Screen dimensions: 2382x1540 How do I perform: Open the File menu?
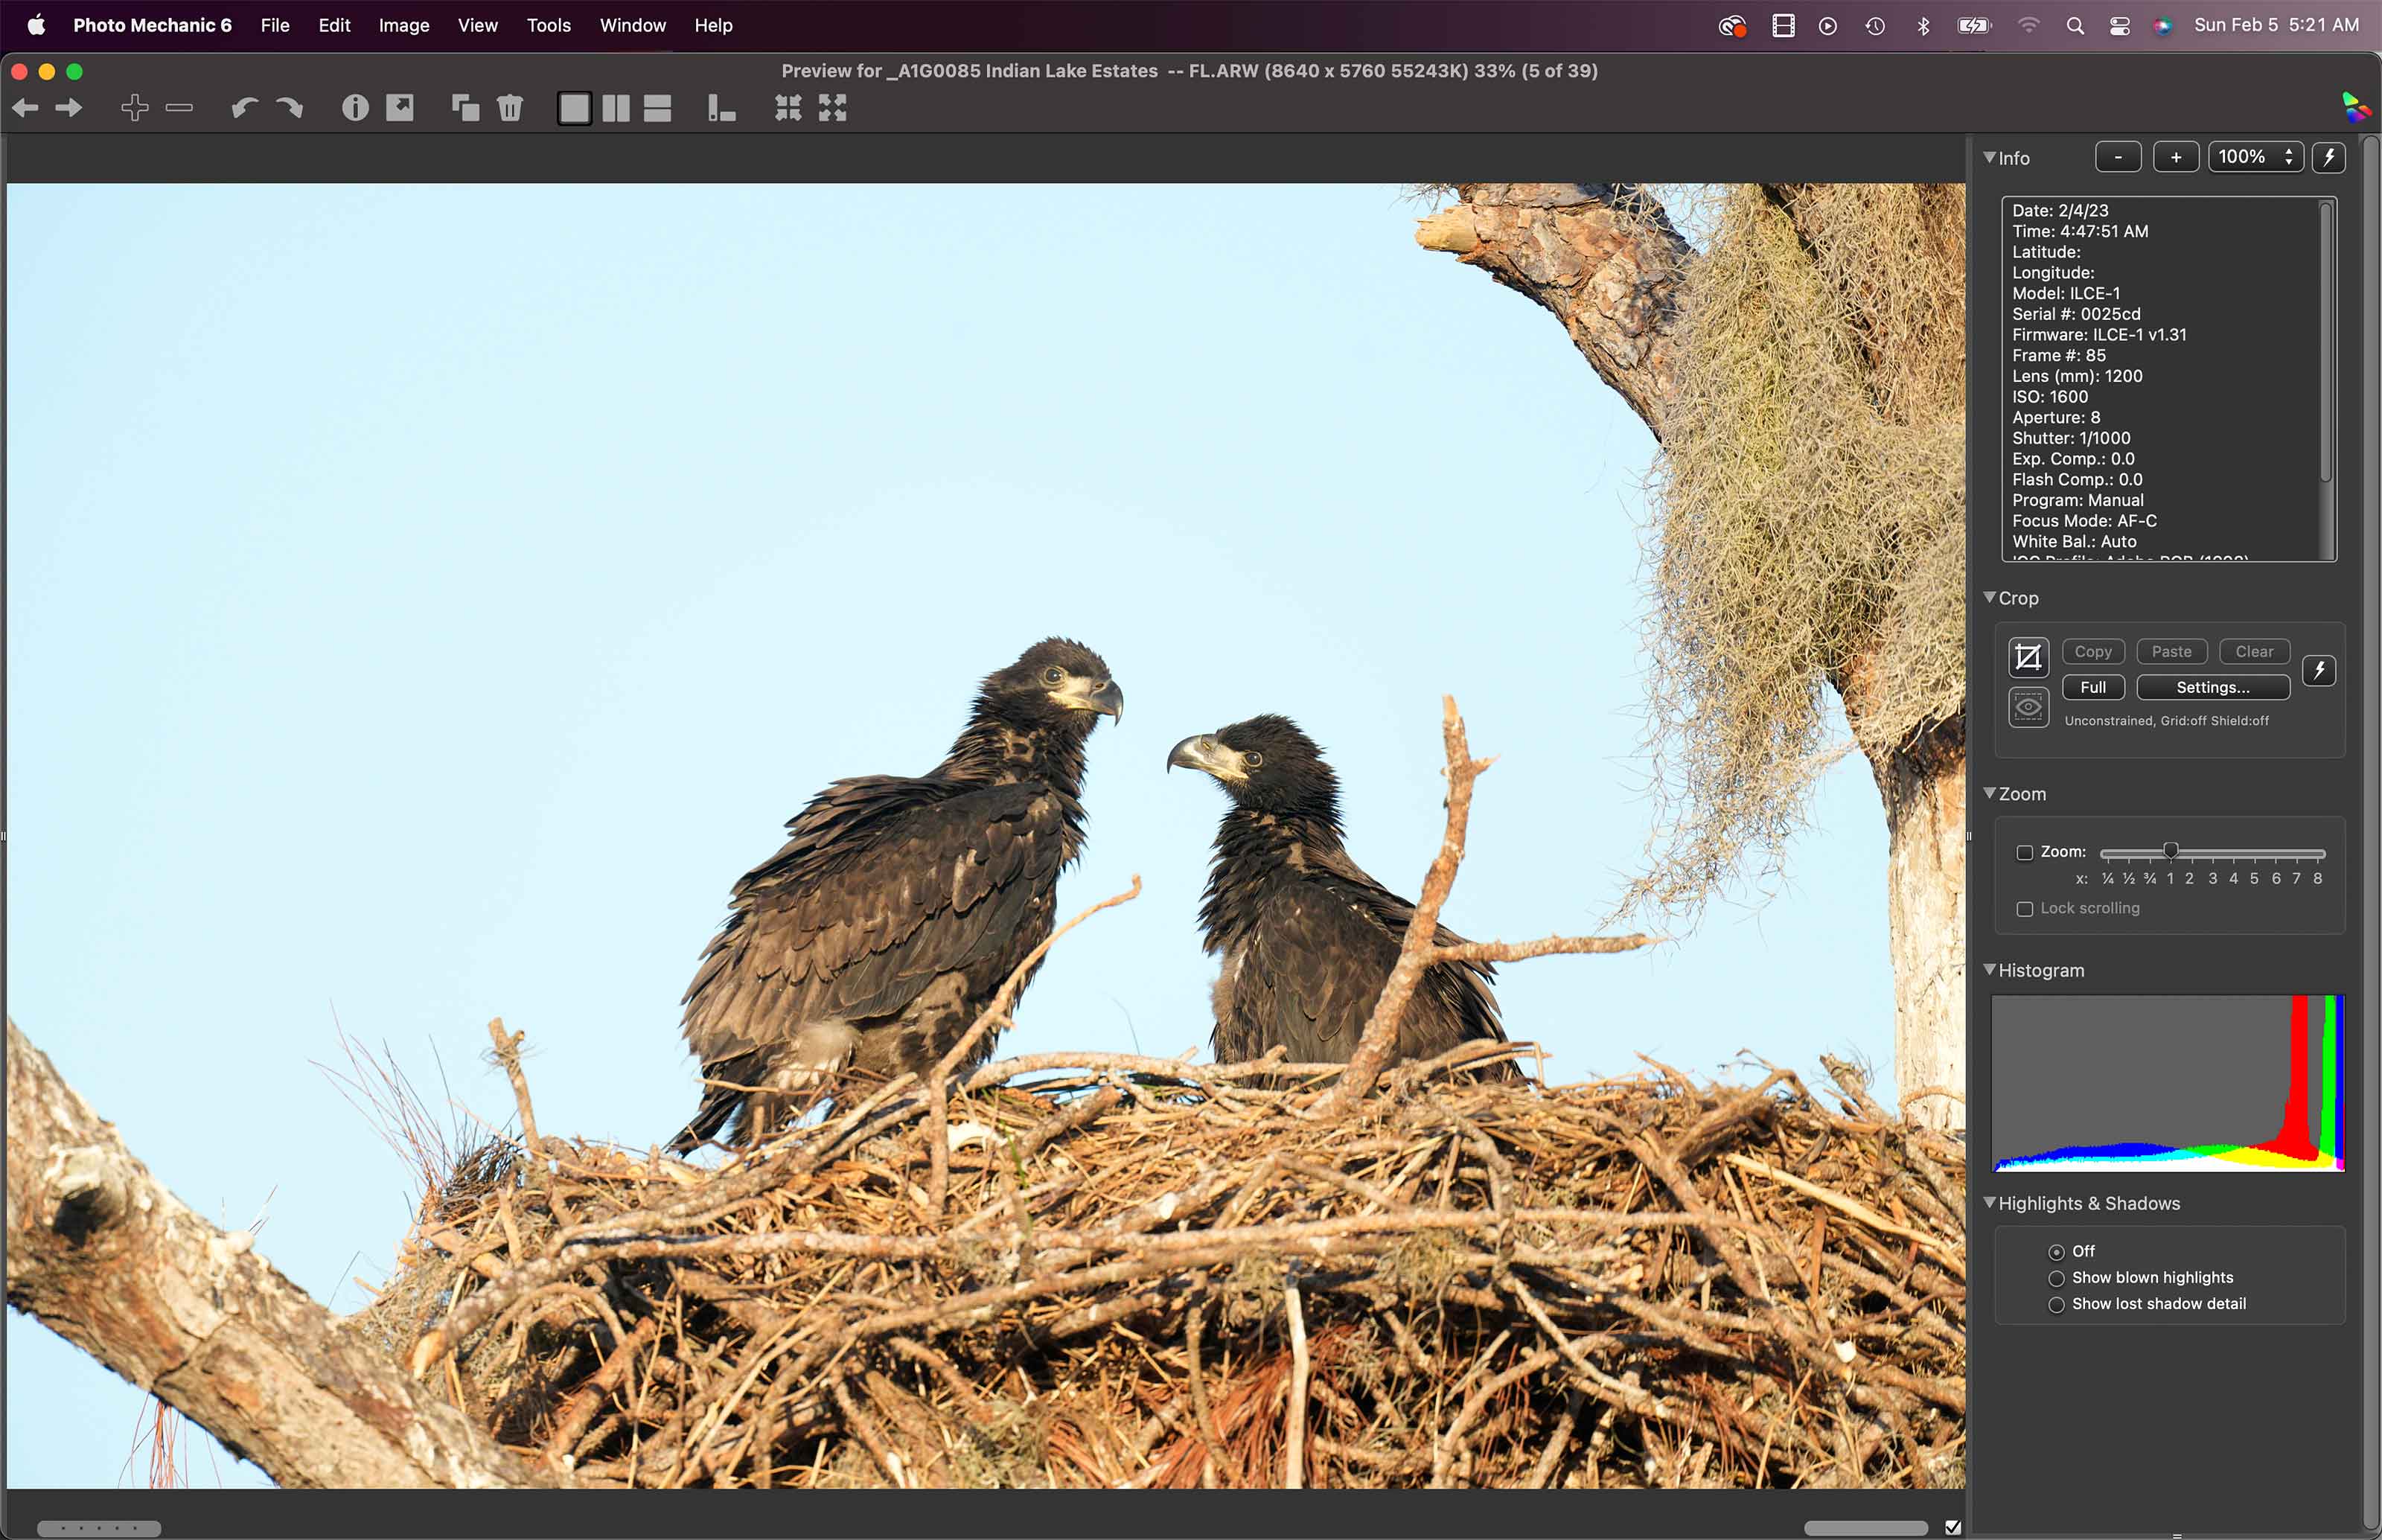(x=275, y=26)
